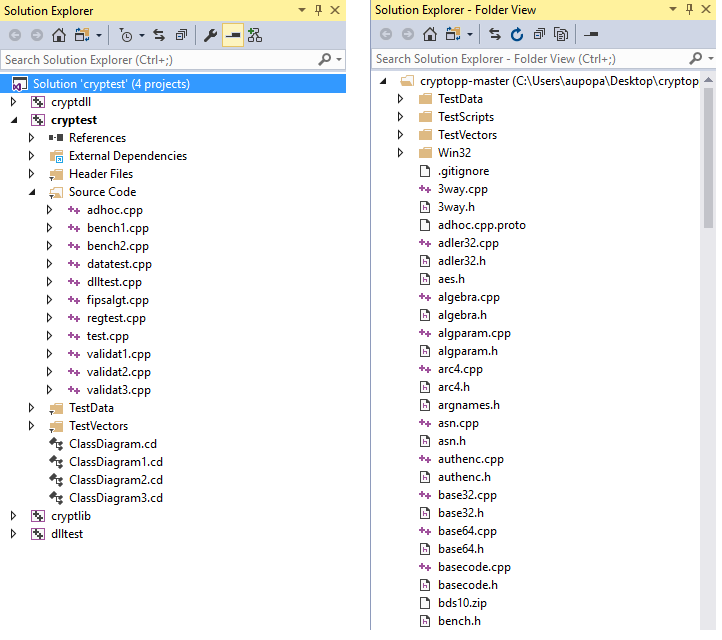Open Pending Changes Filter clock icon
Screen dimensions: 722x640
click(x=126, y=35)
